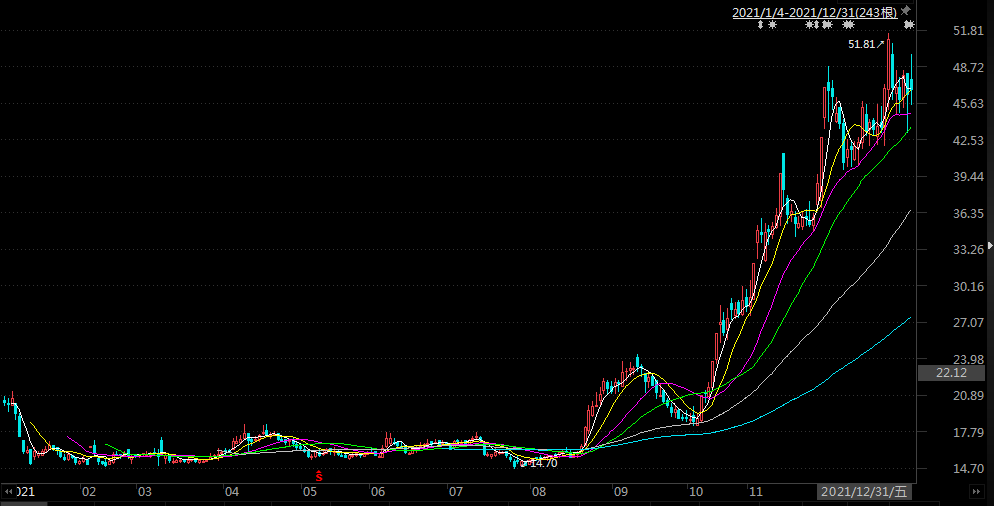Open the 2021/1/4-2021/12/31 date range link
The height and width of the screenshot is (506, 994).
click(x=815, y=13)
